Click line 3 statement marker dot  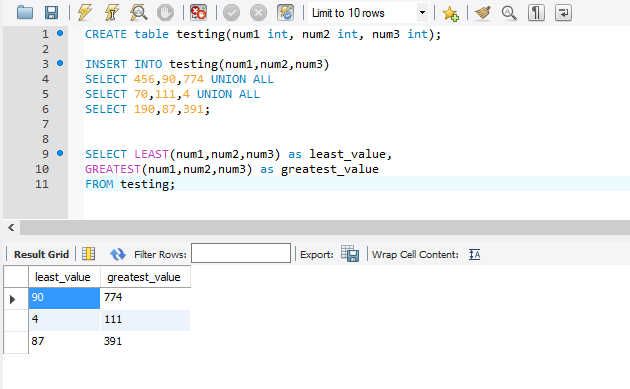click(x=60, y=63)
